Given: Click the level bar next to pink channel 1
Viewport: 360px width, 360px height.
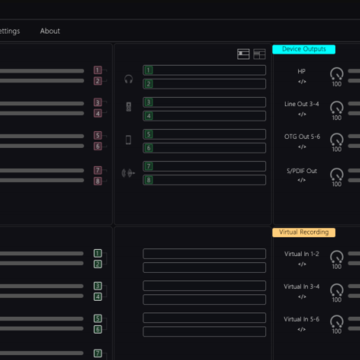Looking at the screenshot, I should pyautogui.click(x=42, y=71).
